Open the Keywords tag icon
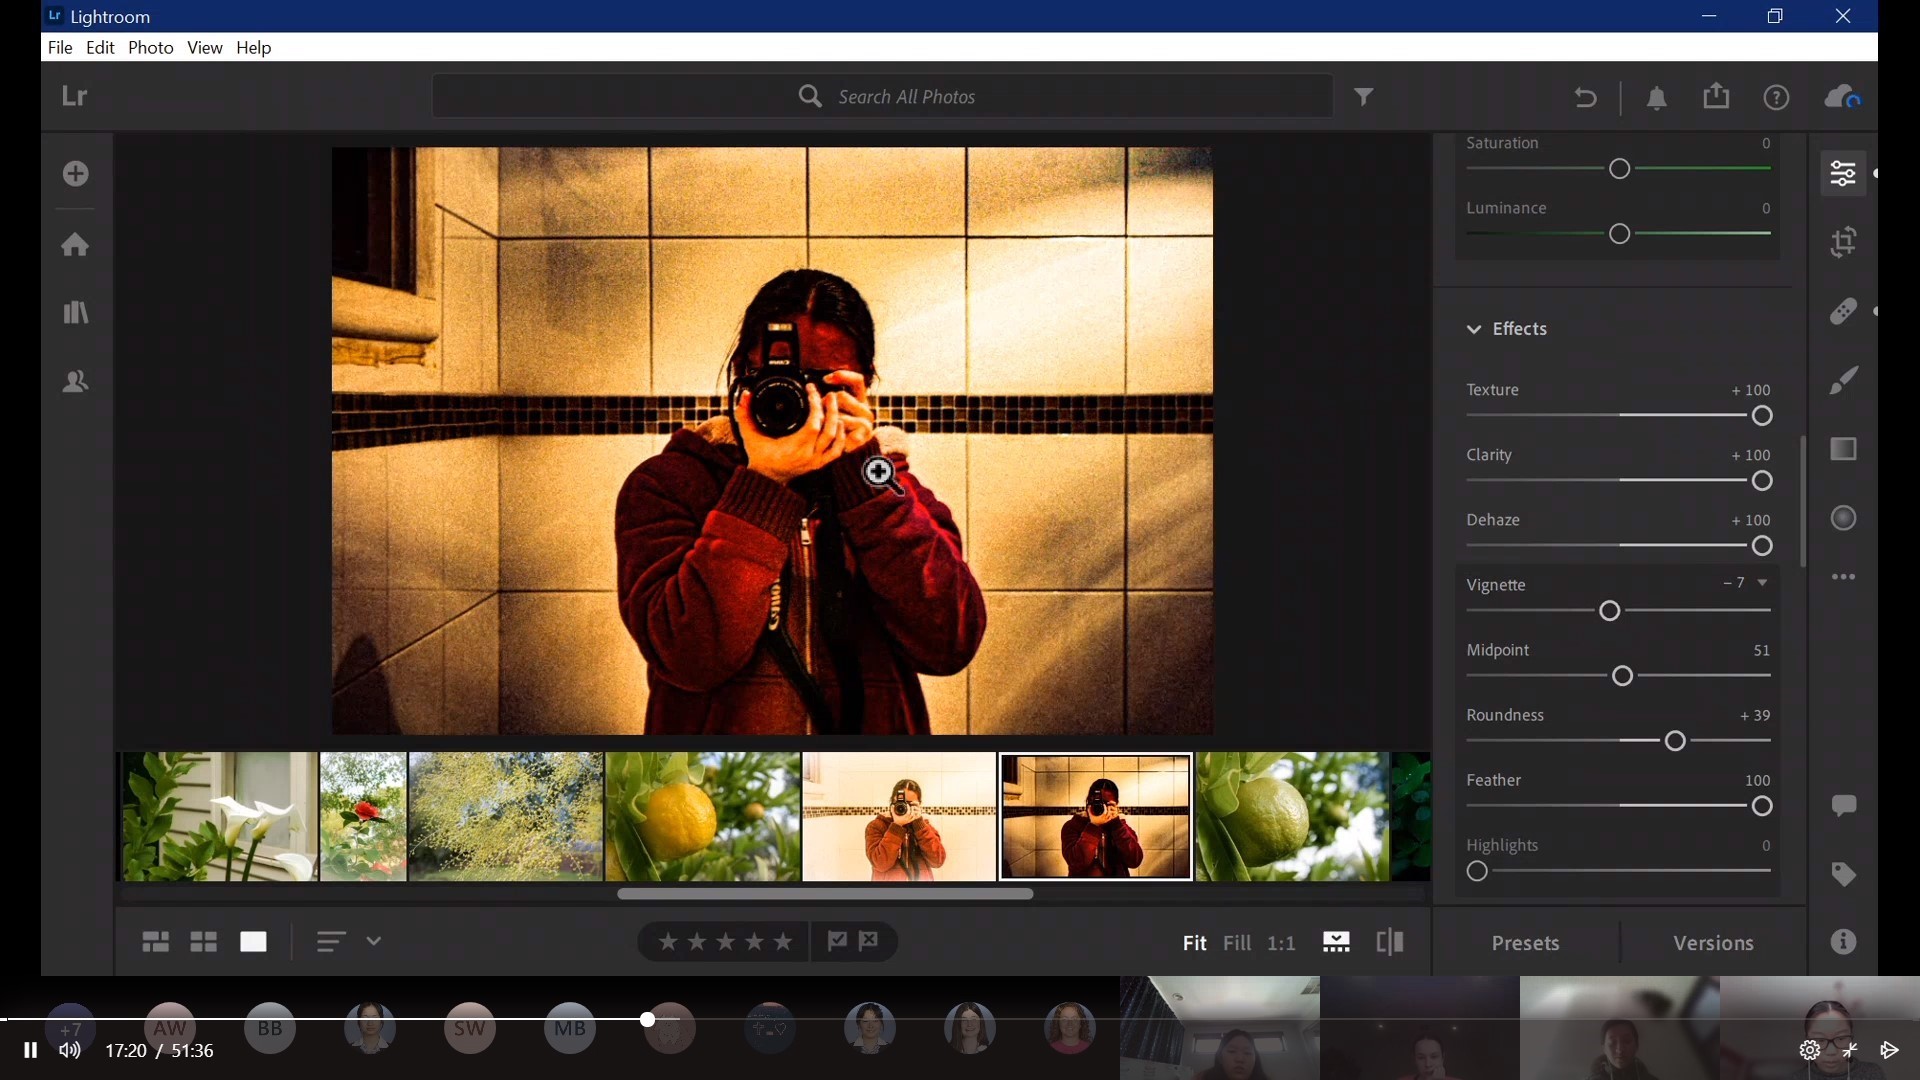1920x1080 pixels. click(1843, 874)
